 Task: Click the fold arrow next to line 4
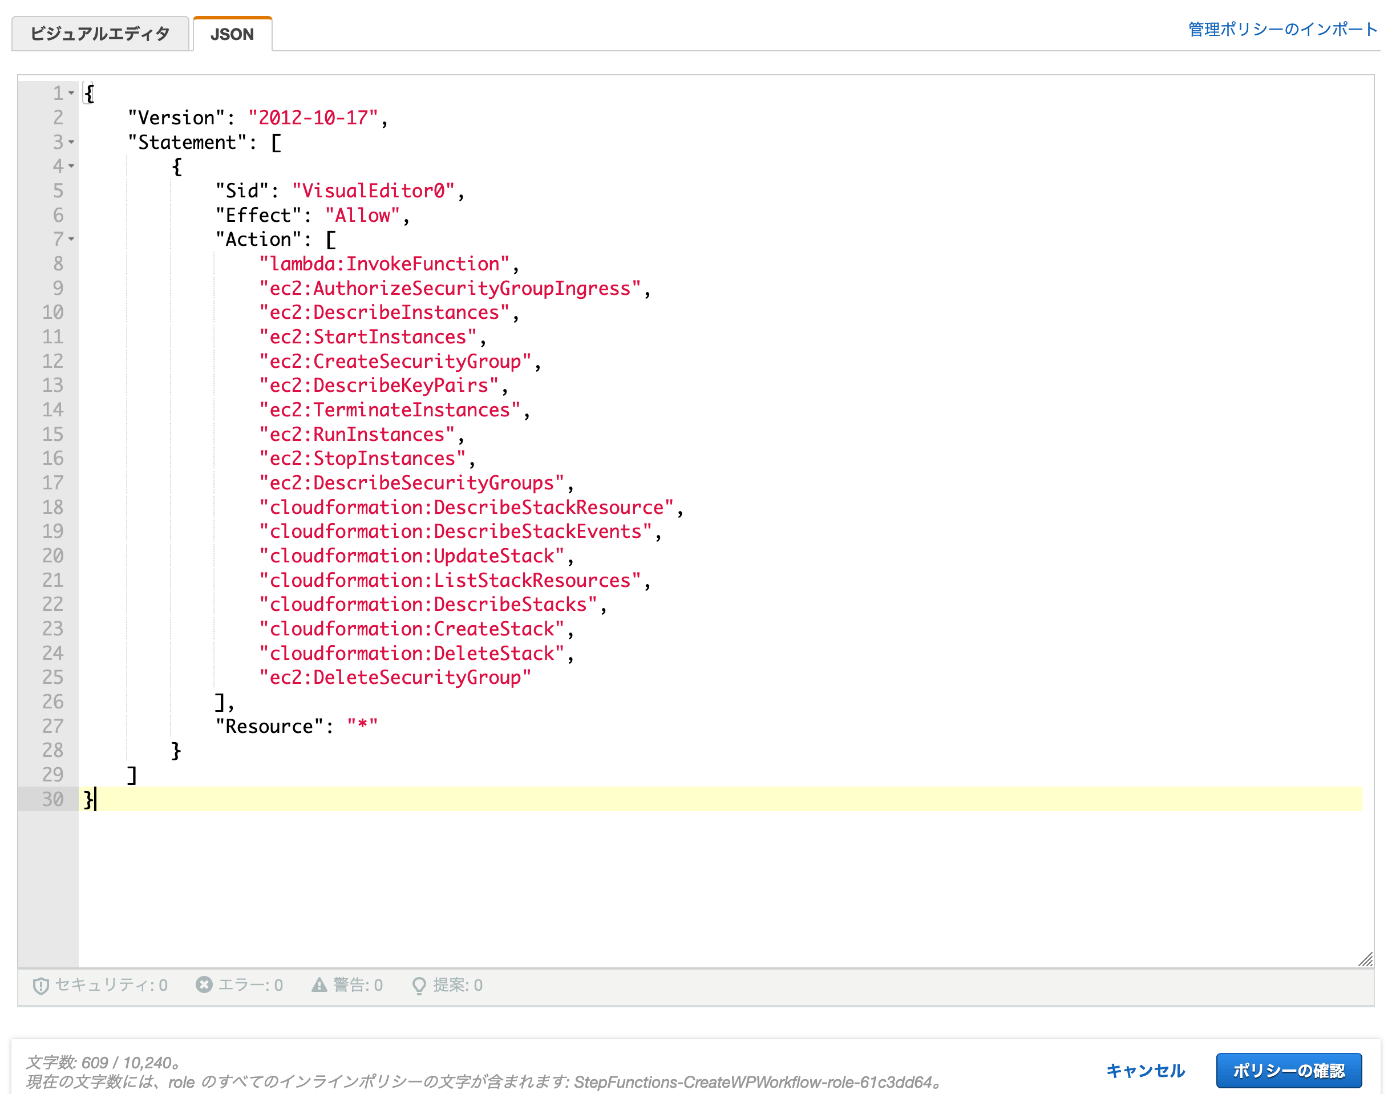pos(70,165)
